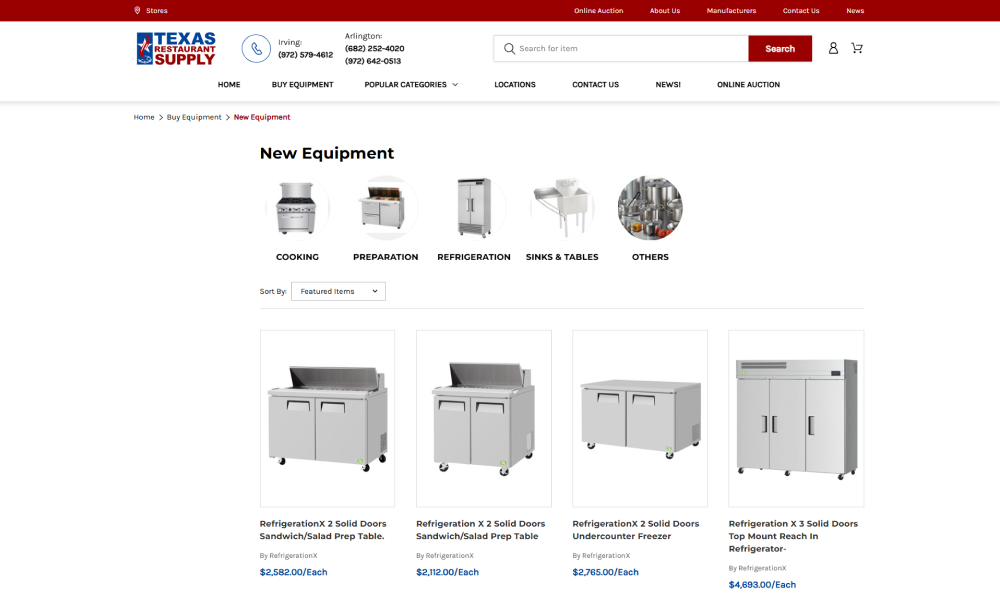Expand the POPULAR CATEGORIES dropdown
The image size is (1000, 600).
(410, 85)
